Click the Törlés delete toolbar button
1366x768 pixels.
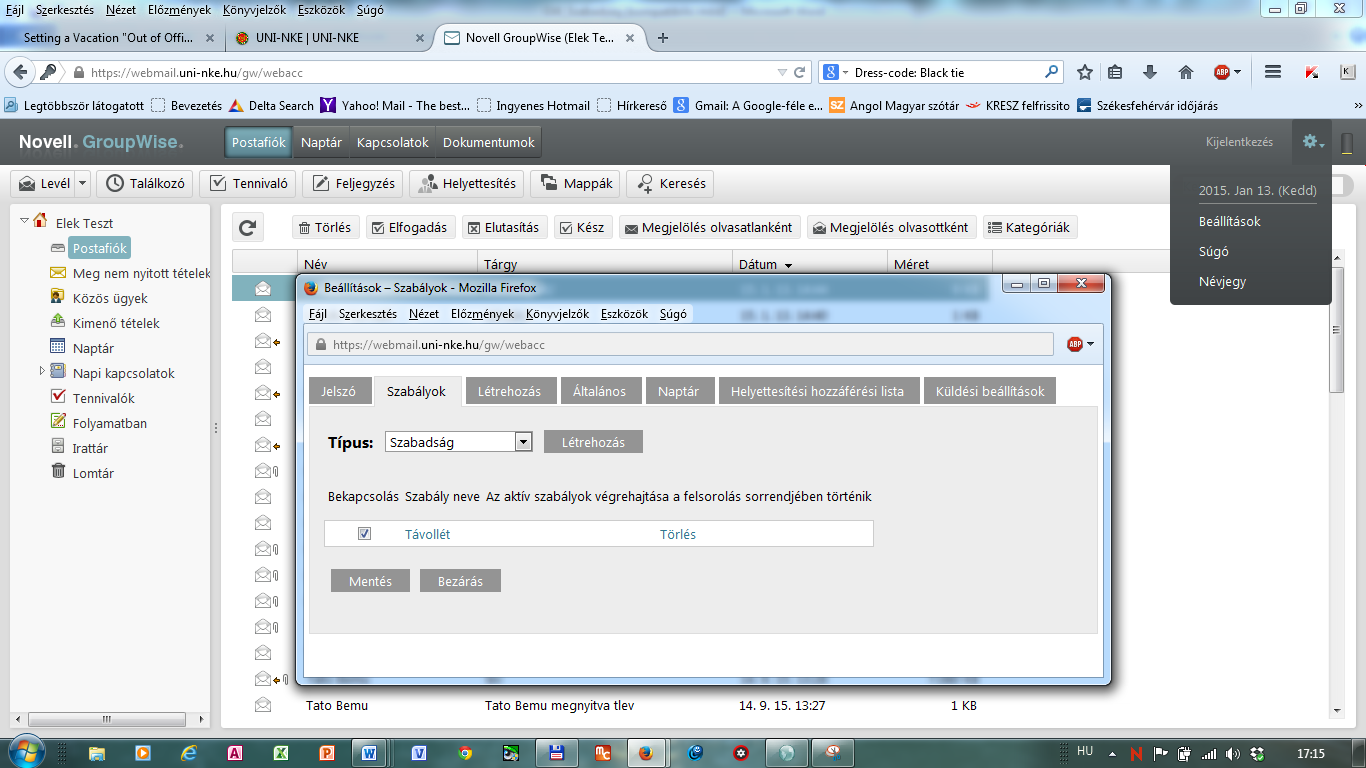[326, 228]
